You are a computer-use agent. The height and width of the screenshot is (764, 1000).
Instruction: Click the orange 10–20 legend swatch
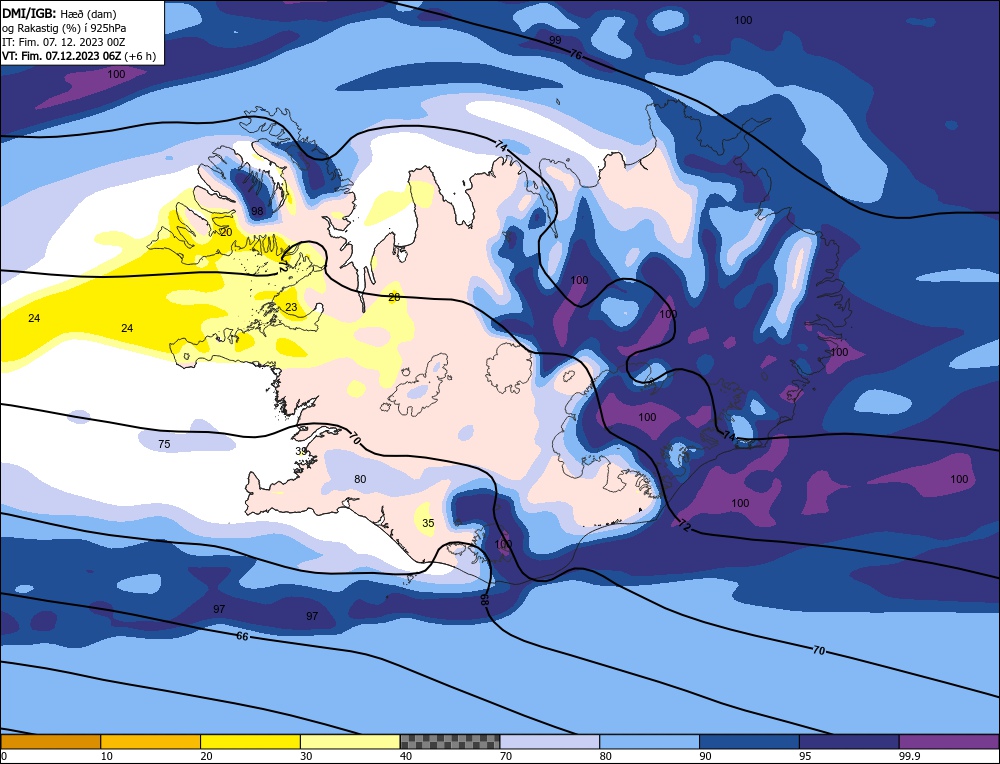point(151,741)
